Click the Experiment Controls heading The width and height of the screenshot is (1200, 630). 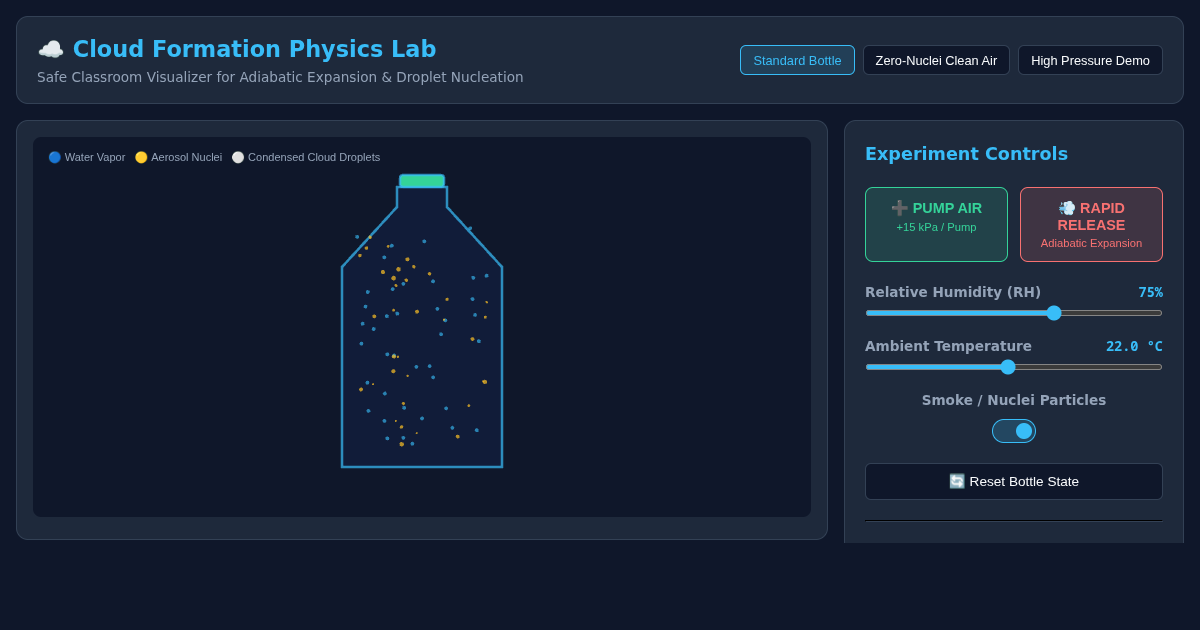pyautogui.click(x=966, y=154)
